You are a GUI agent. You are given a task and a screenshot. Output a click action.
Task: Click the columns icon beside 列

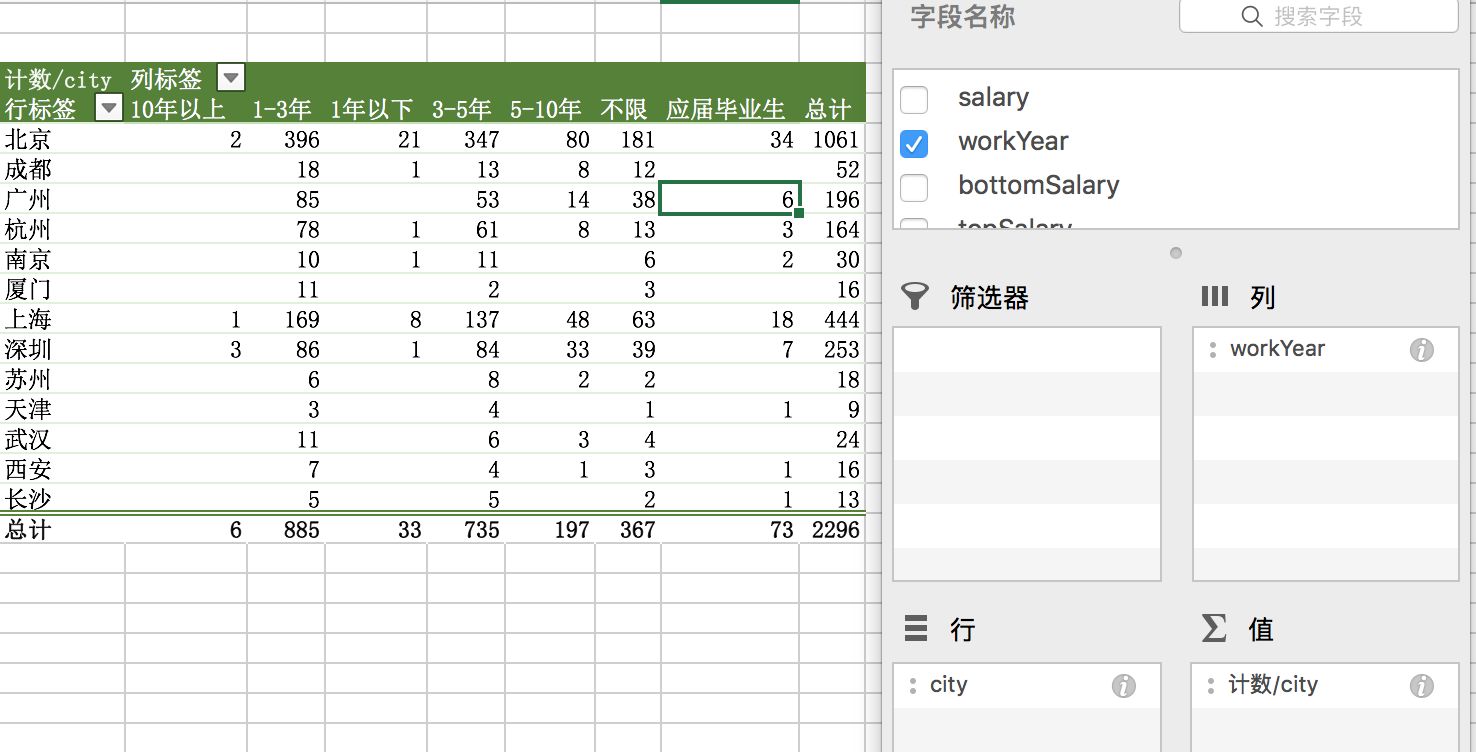pos(1214,296)
